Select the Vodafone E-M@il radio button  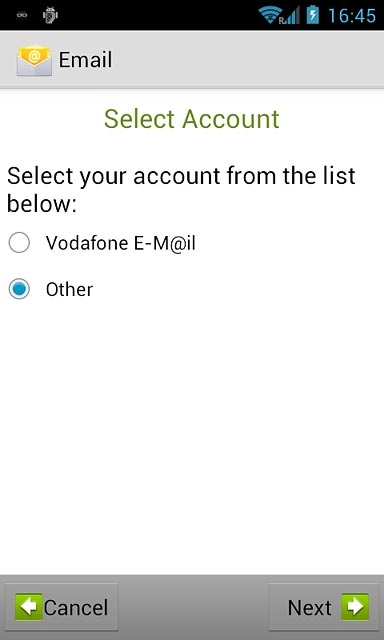(x=19, y=243)
